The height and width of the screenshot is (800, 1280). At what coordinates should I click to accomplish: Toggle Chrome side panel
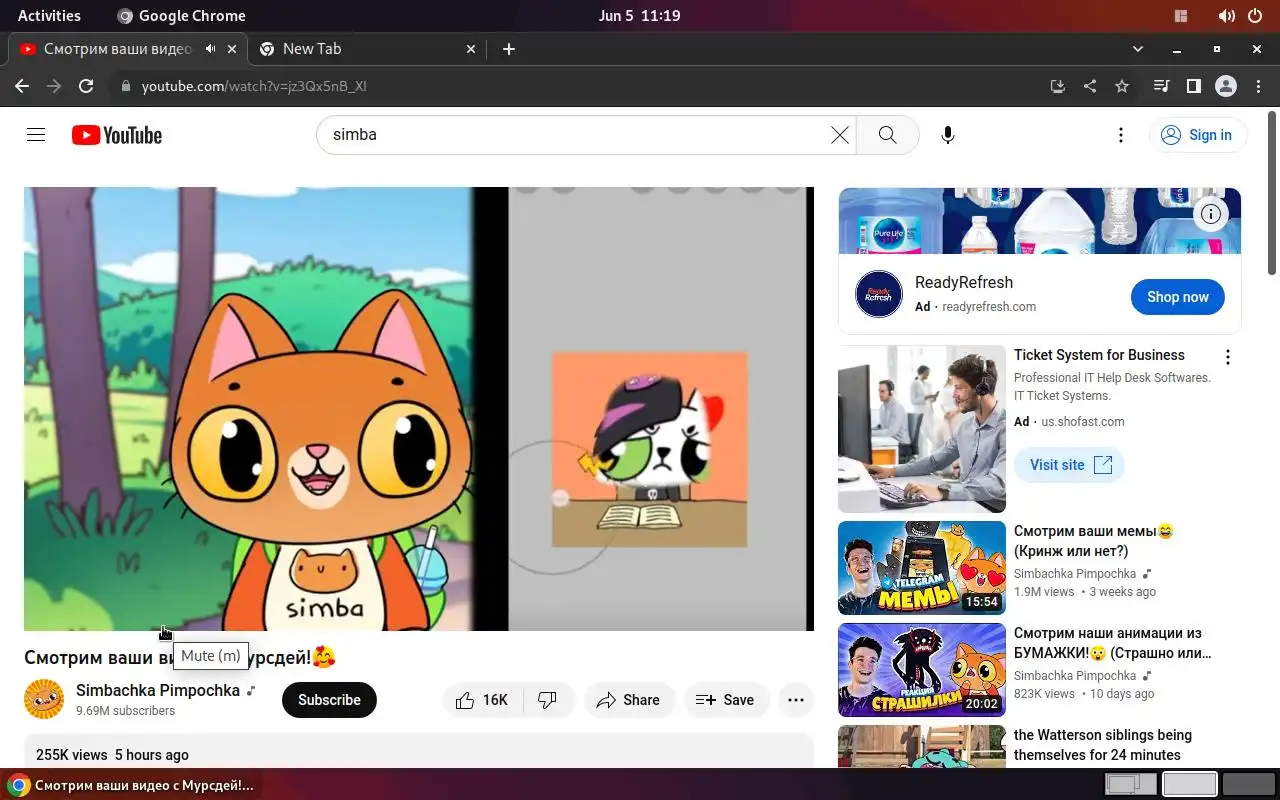point(1193,86)
